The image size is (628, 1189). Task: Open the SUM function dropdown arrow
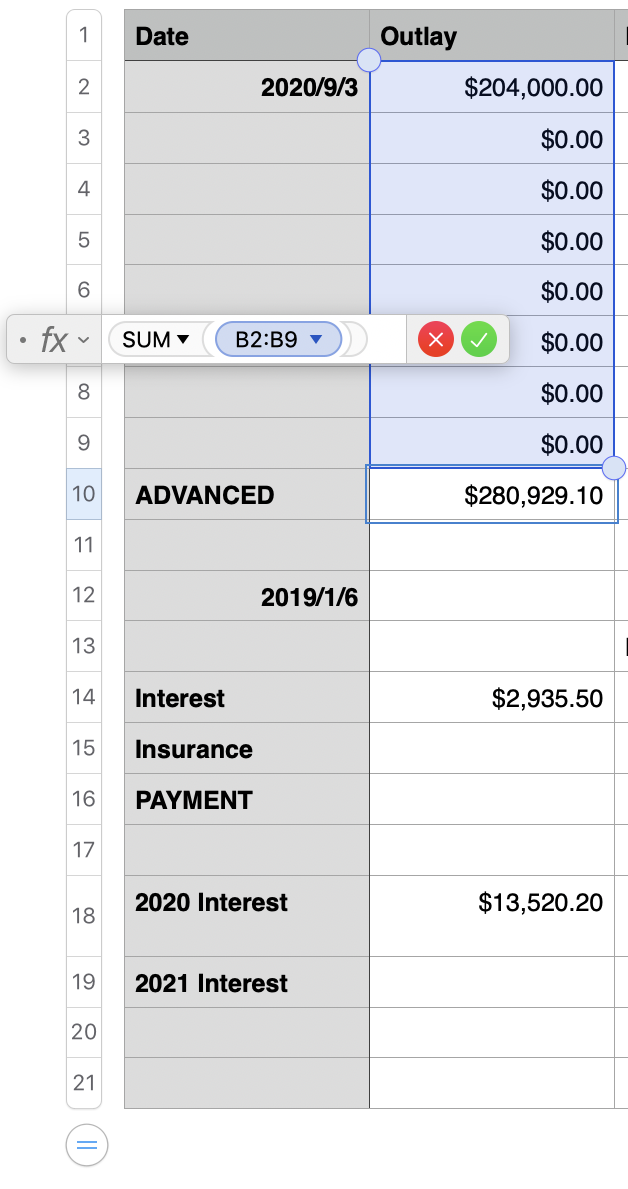pos(183,340)
